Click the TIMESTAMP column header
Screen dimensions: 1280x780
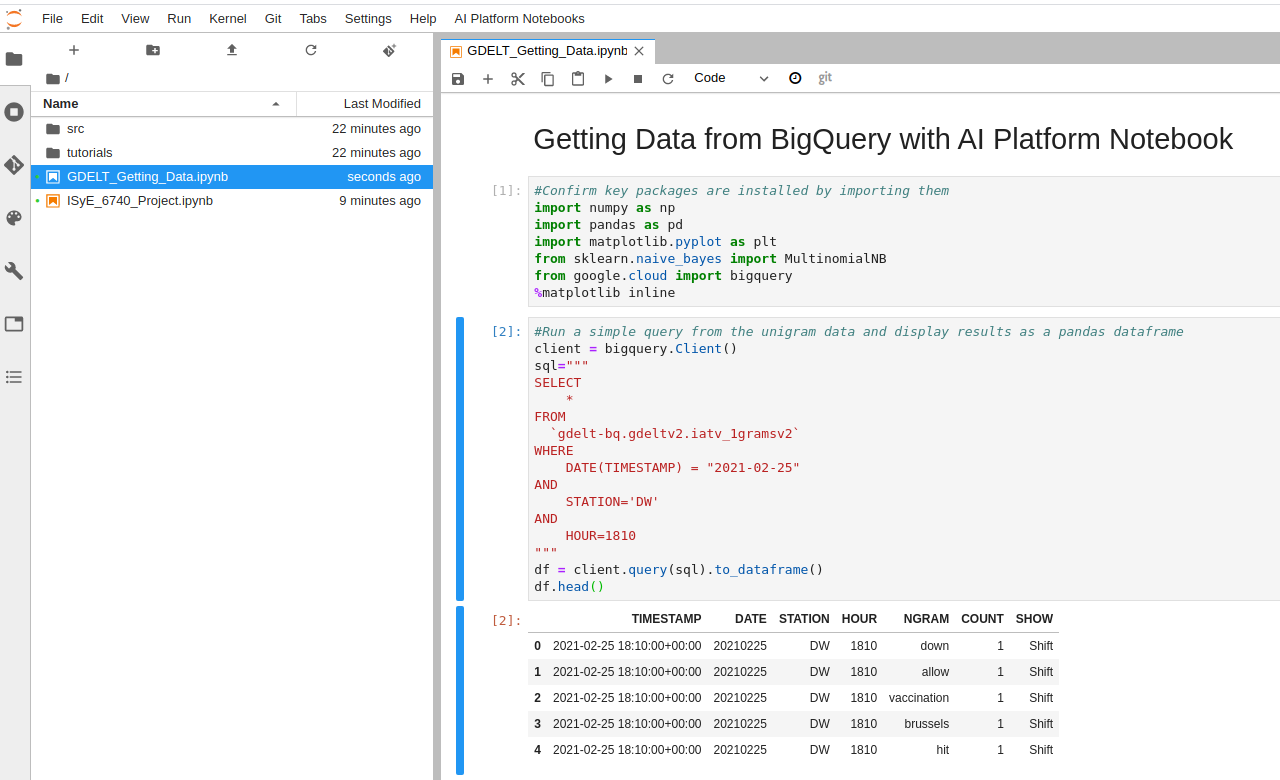[x=666, y=619]
